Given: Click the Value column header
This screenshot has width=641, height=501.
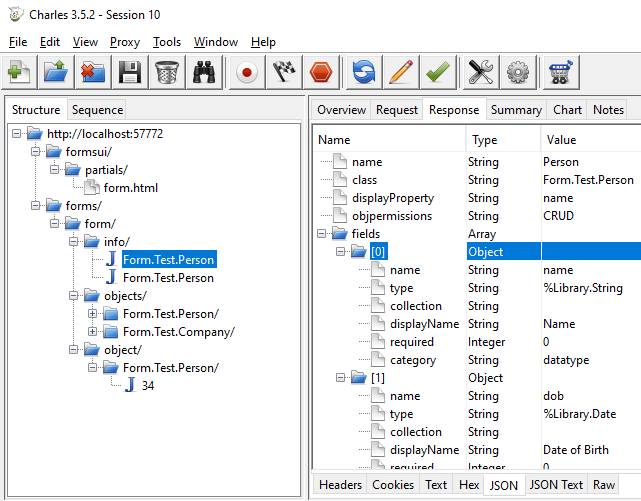Looking at the screenshot, I should [561, 140].
